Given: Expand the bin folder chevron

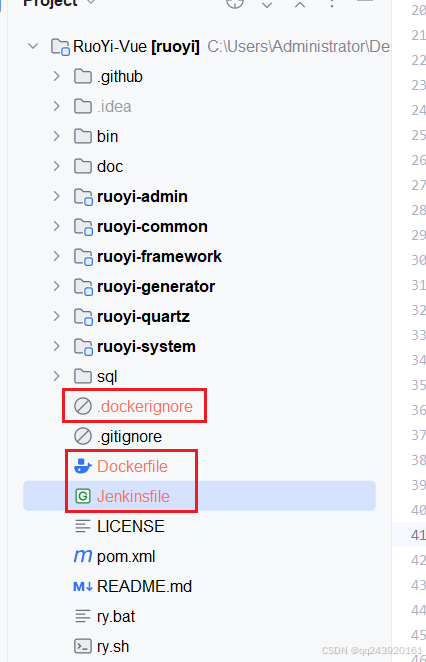Looking at the screenshot, I should (57, 136).
